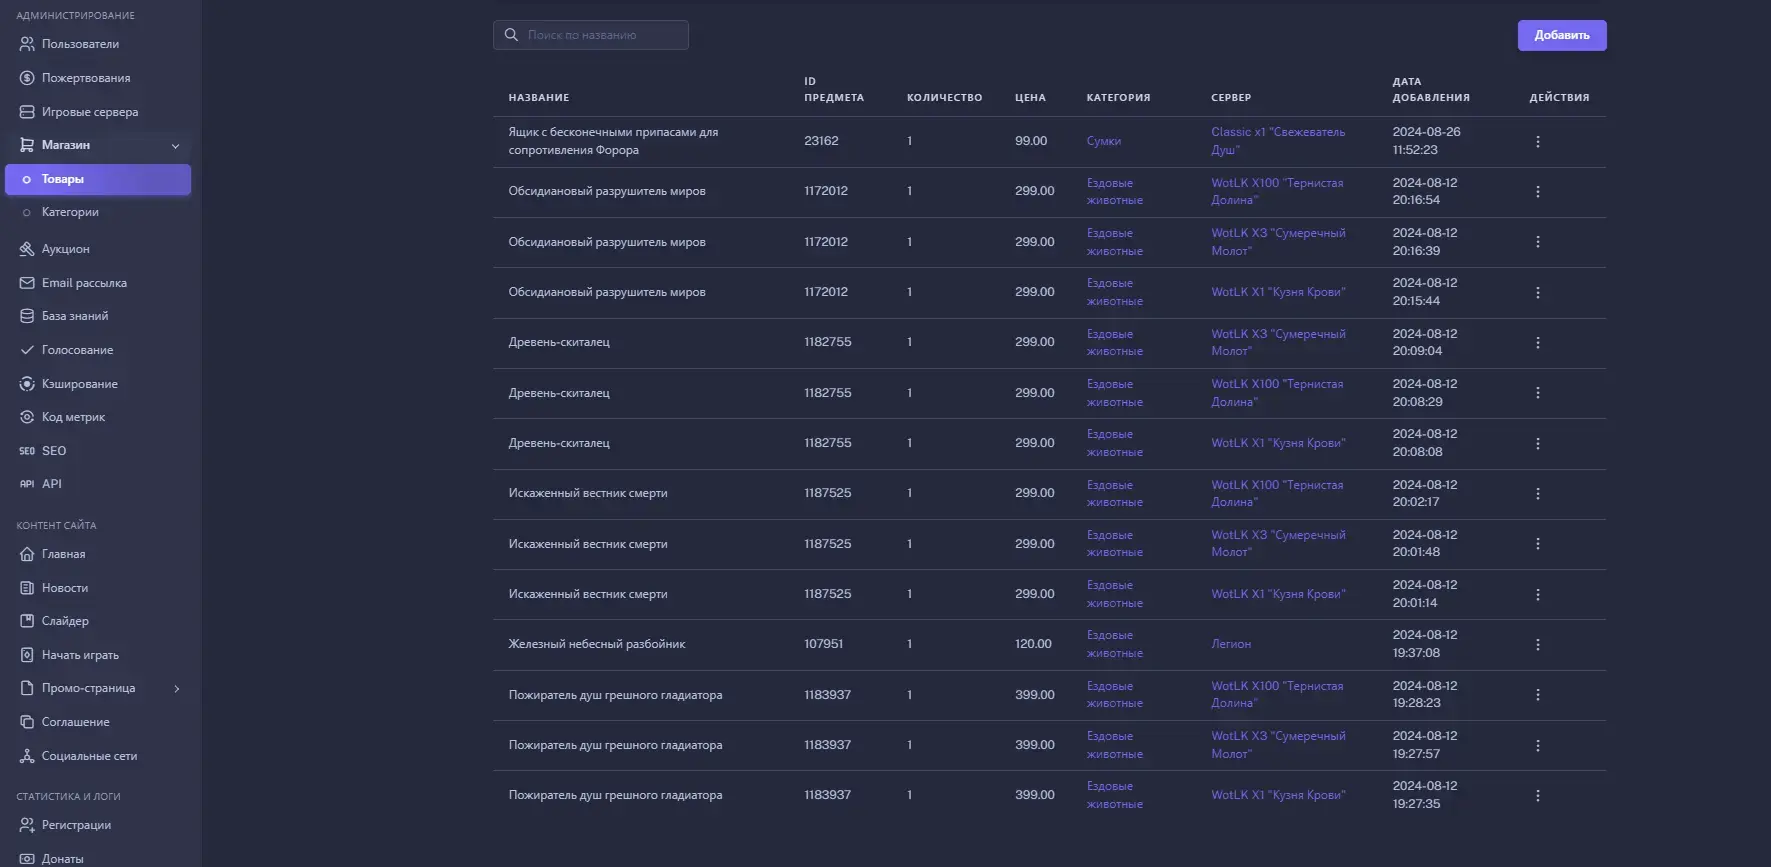The height and width of the screenshot is (867, 1771).
Task: Click the Соглашение copy icon
Action: pos(27,722)
